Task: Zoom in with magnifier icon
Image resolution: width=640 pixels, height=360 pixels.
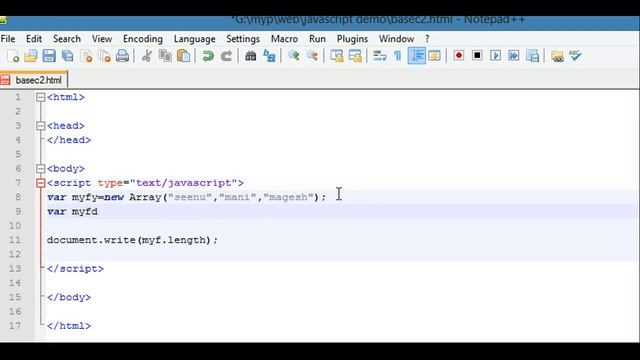Action: pos(293,56)
